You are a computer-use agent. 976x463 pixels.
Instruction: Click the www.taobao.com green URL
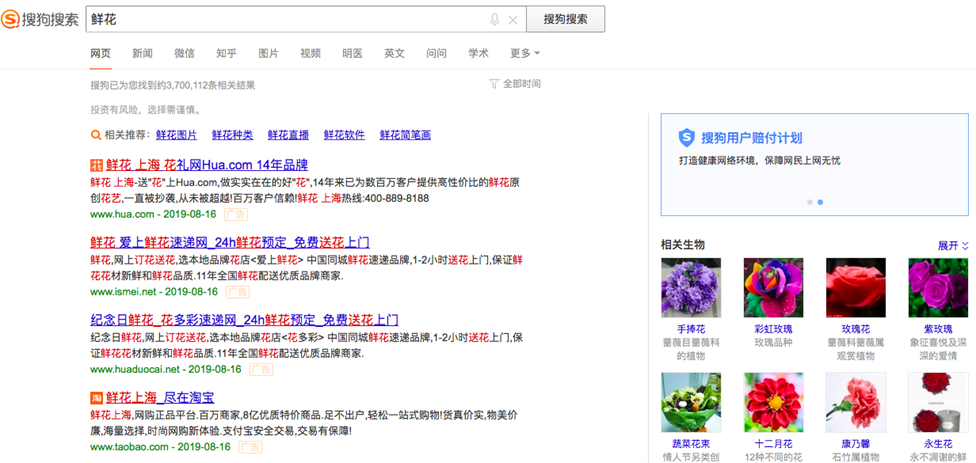pyautogui.click(x=129, y=447)
